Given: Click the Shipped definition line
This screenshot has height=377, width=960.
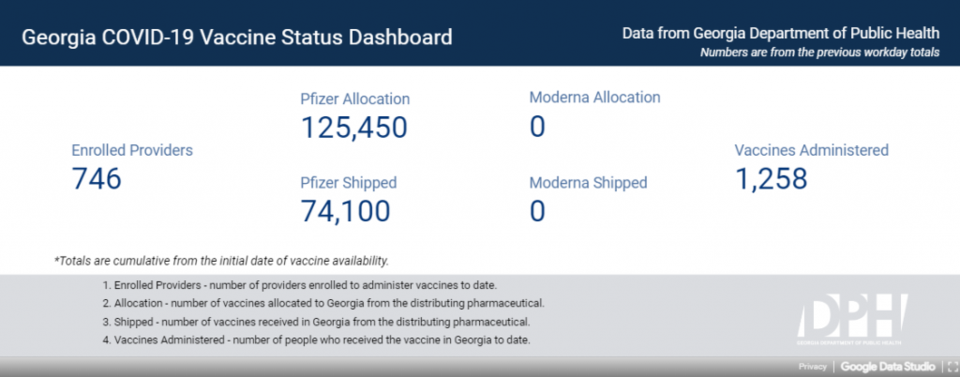Looking at the screenshot, I should coord(317,321).
